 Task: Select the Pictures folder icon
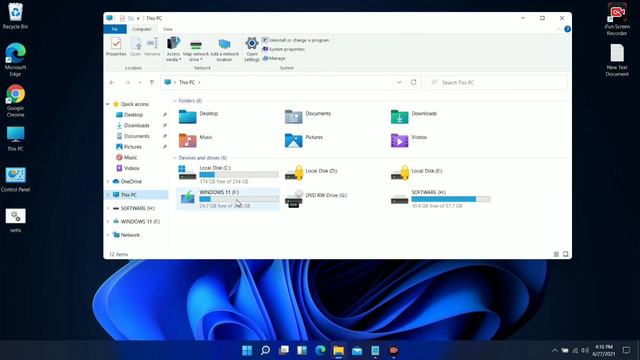point(293,140)
